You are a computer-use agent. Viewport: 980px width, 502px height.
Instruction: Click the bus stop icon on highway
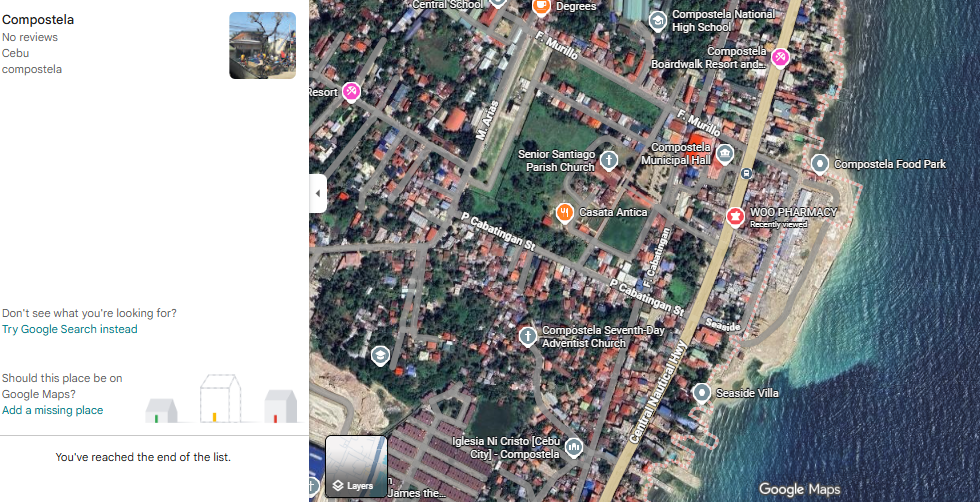tap(746, 172)
